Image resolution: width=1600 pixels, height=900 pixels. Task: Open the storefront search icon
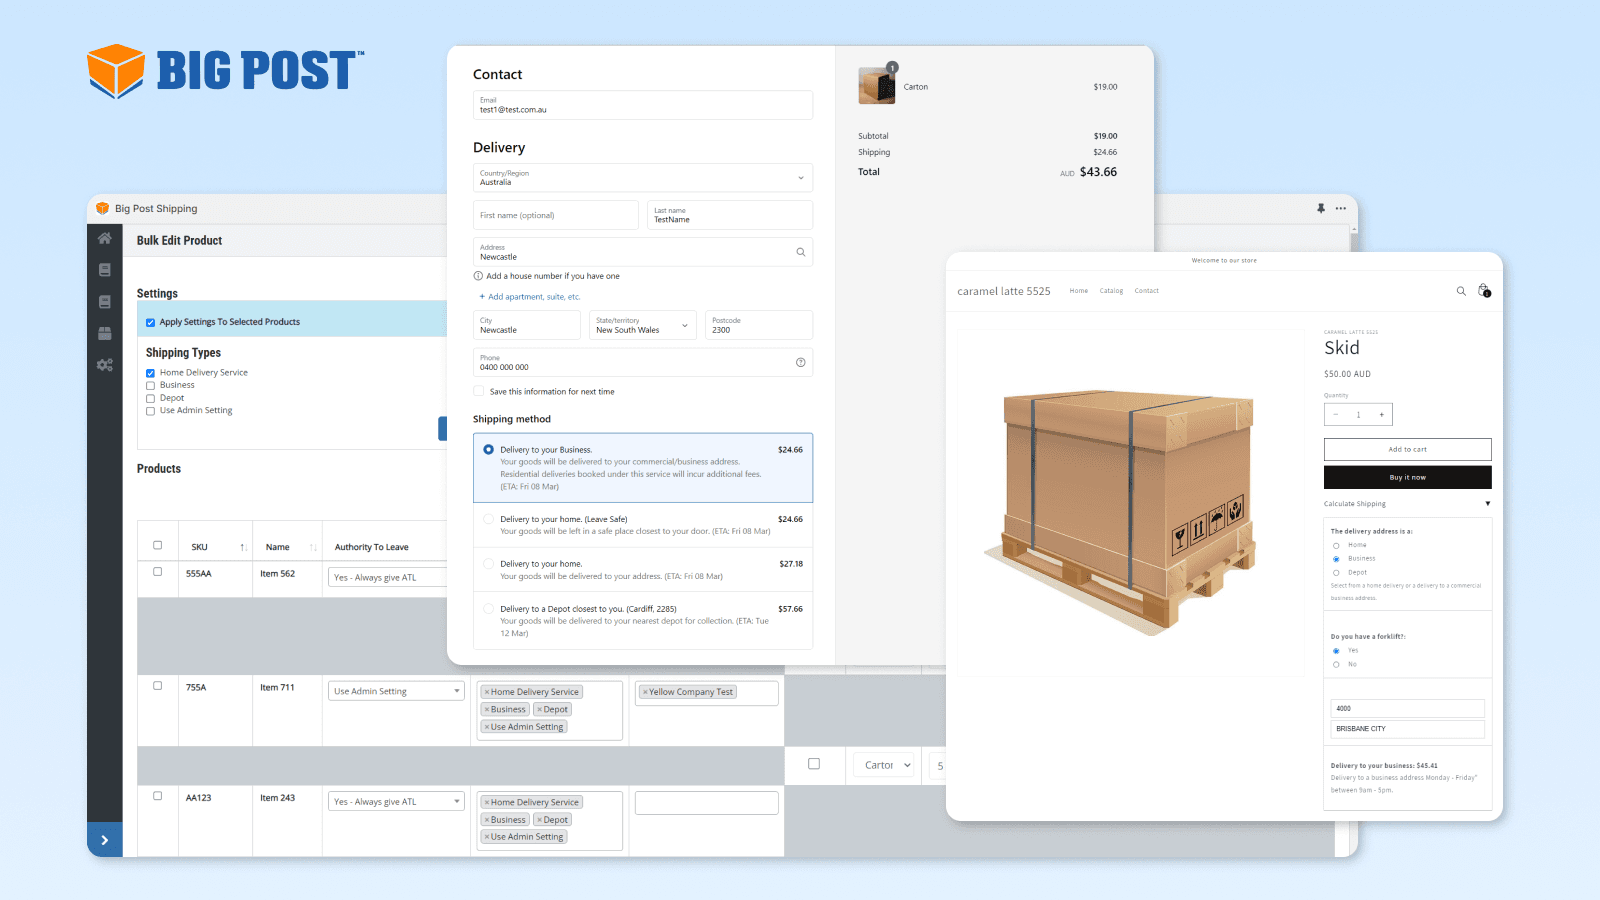1461,290
